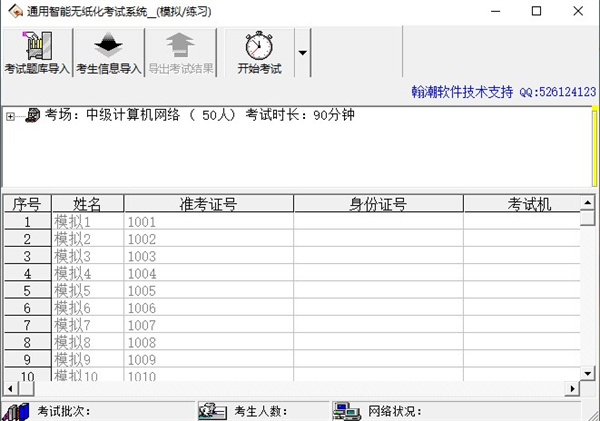Maximize the exam system window

click(x=536, y=11)
